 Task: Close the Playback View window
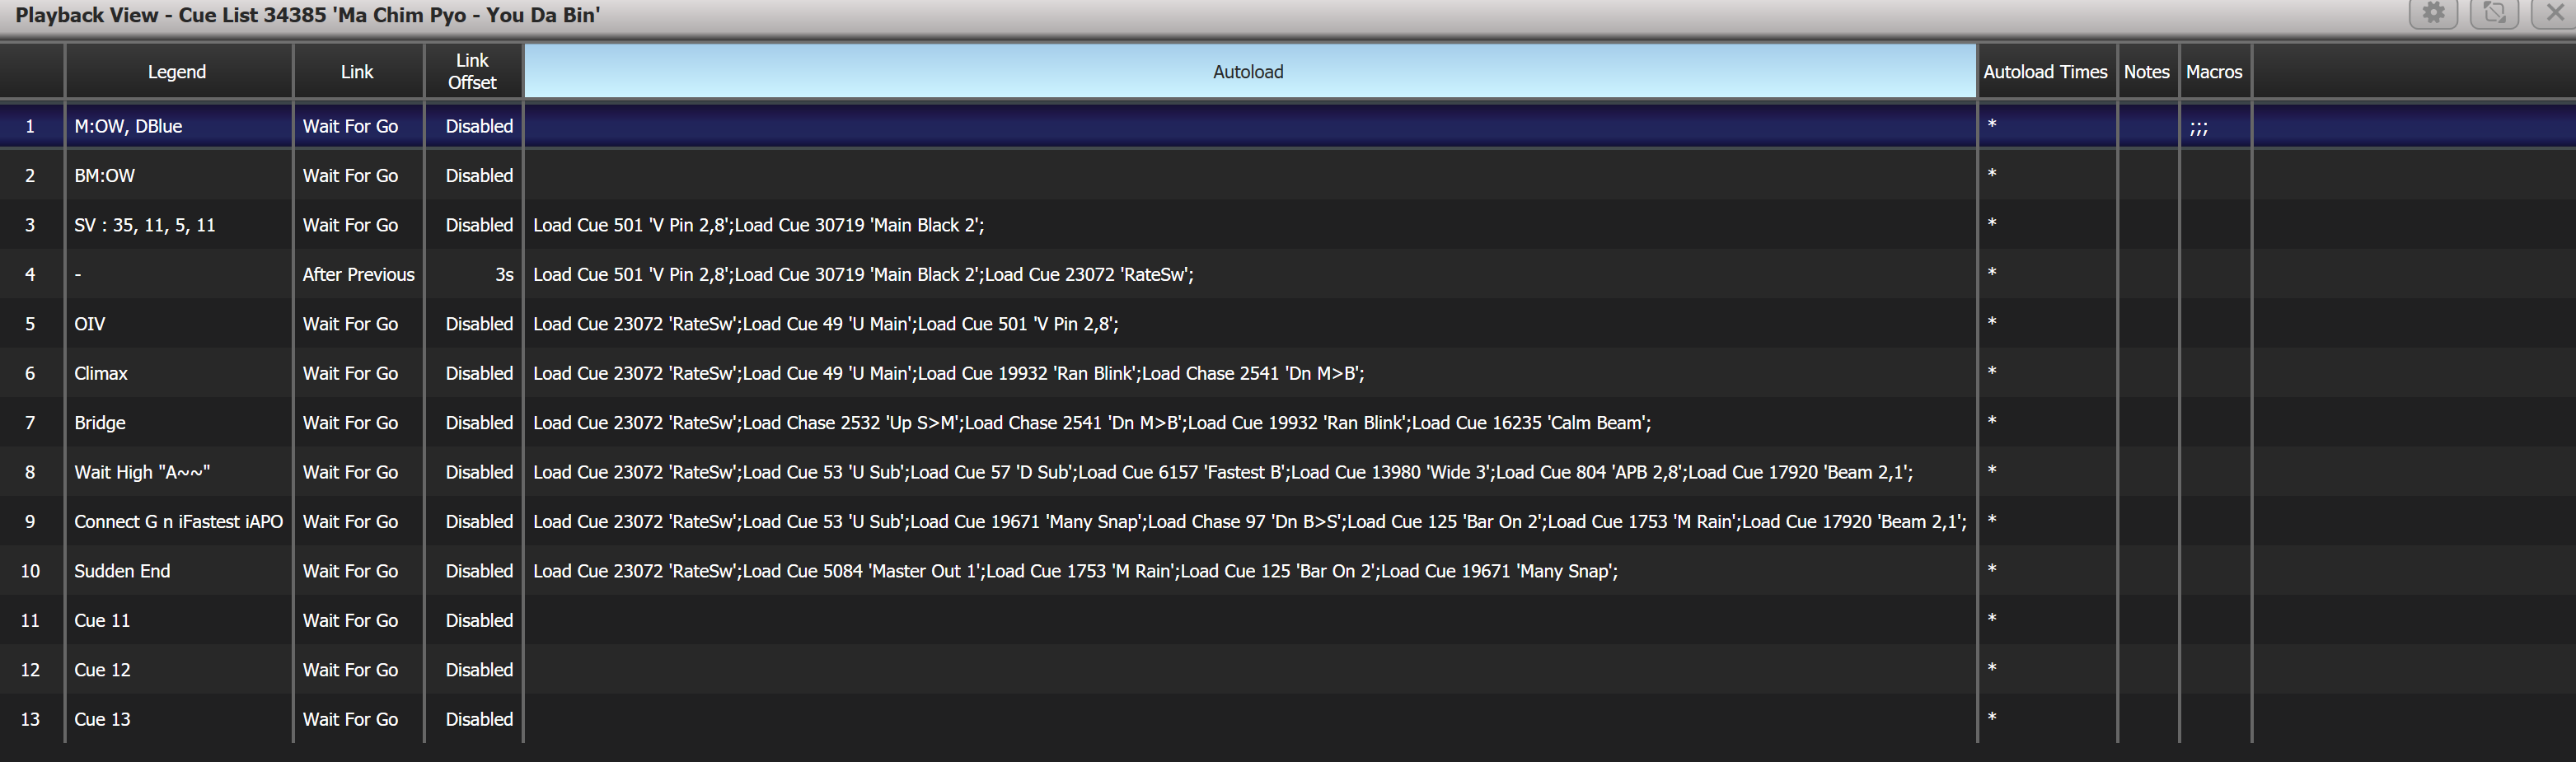(x=2554, y=13)
